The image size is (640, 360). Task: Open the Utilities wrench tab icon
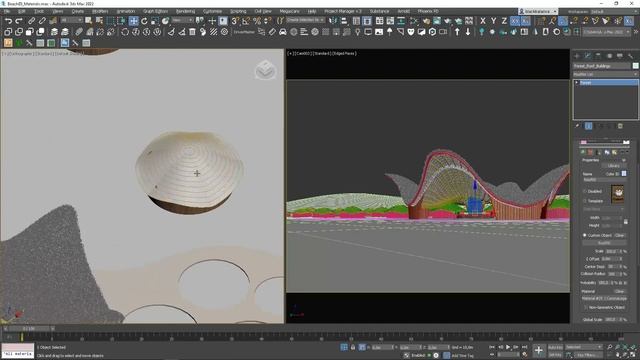pyautogui.click(x=631, y=56)
